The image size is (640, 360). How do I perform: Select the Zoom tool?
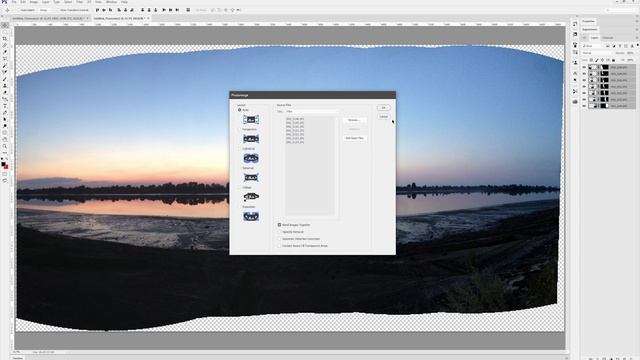pos(5,146)
